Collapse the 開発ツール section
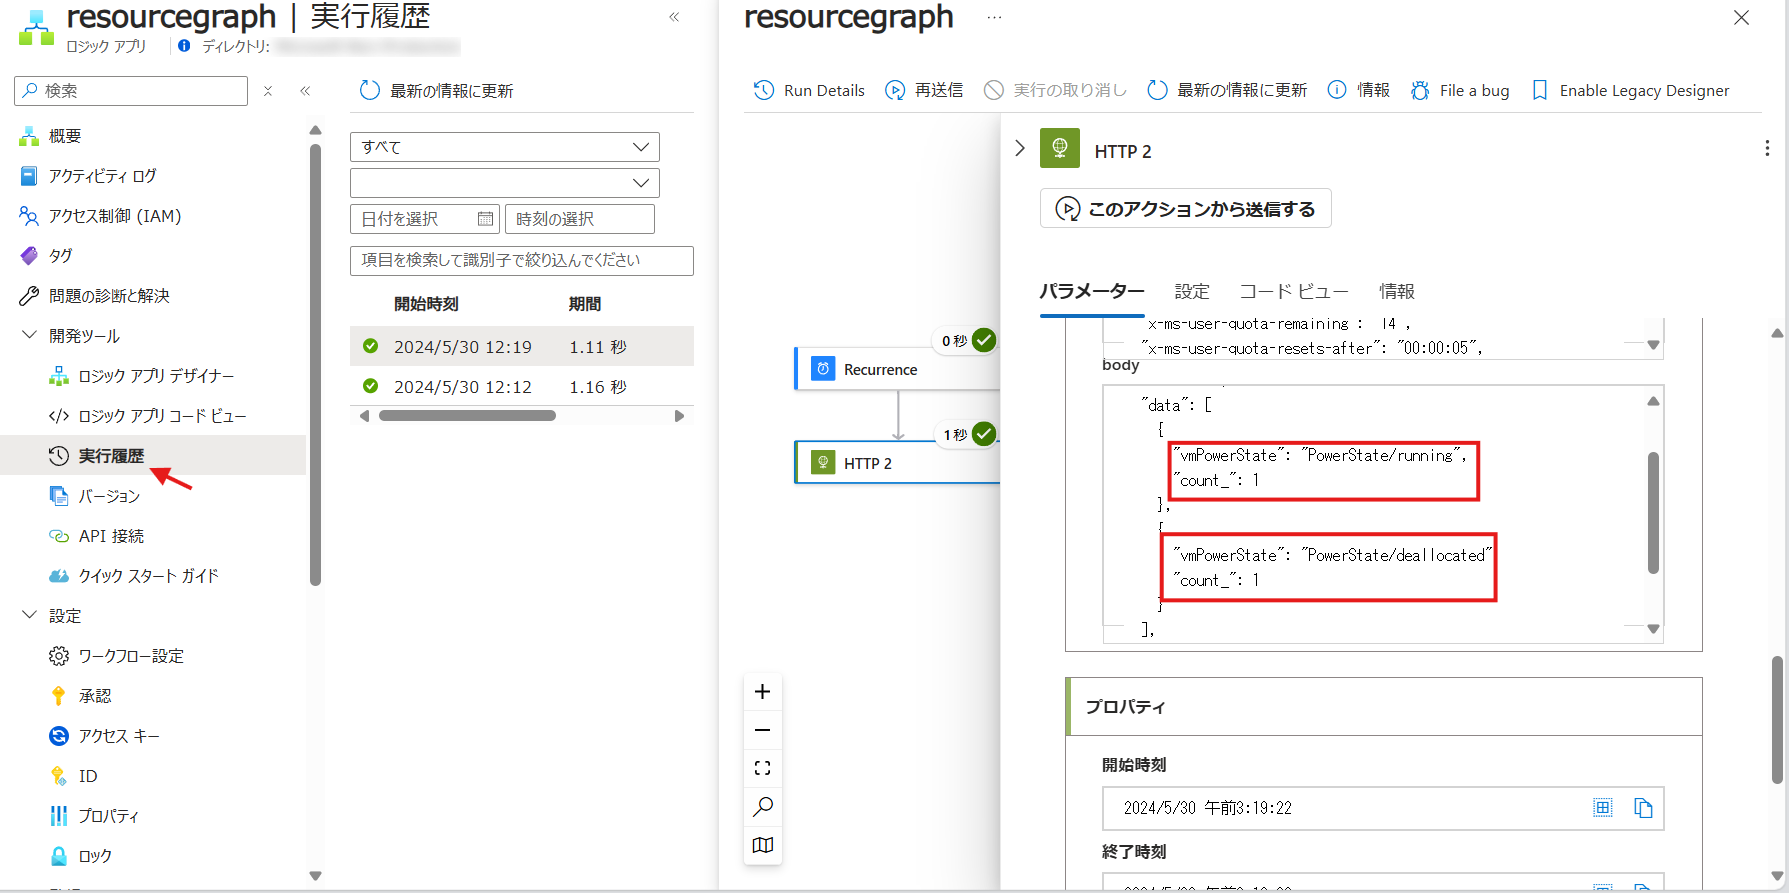 click(29, 336)
